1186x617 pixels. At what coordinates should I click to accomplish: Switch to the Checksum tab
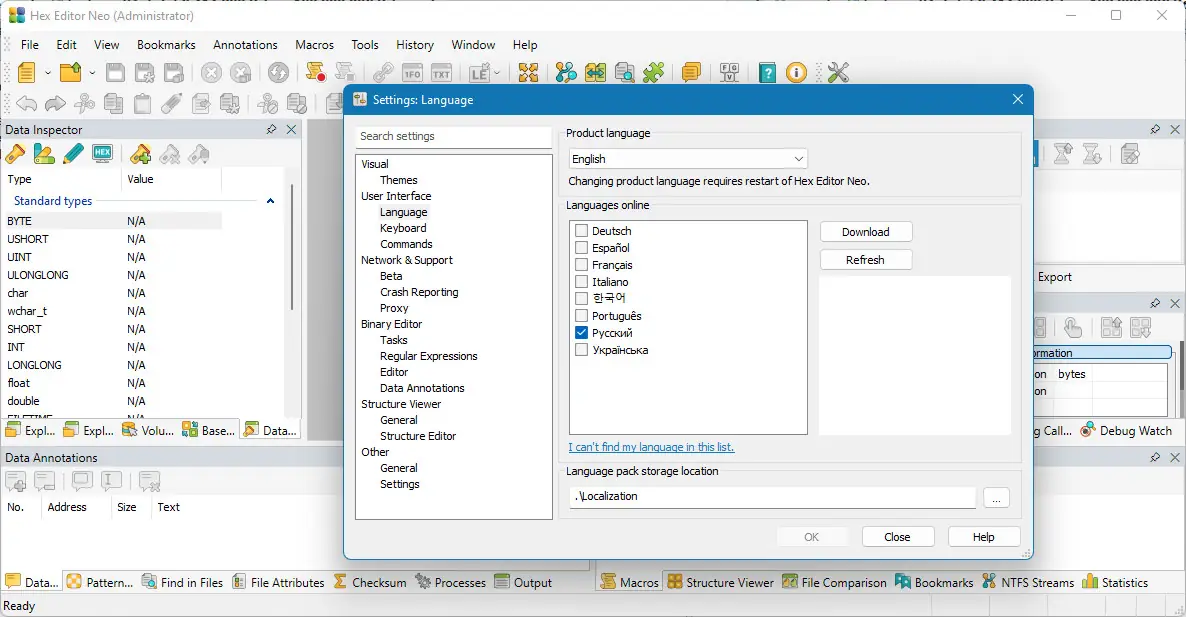click(x=370, y=582)
